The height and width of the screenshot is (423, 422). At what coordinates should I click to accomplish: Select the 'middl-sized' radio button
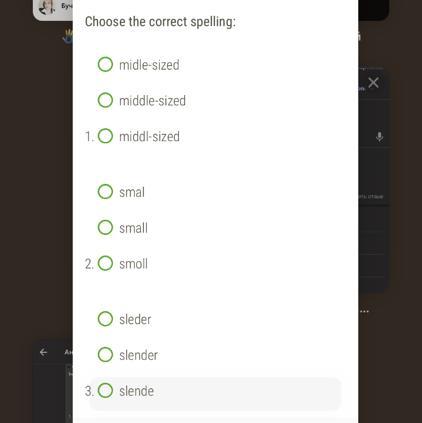105,136
